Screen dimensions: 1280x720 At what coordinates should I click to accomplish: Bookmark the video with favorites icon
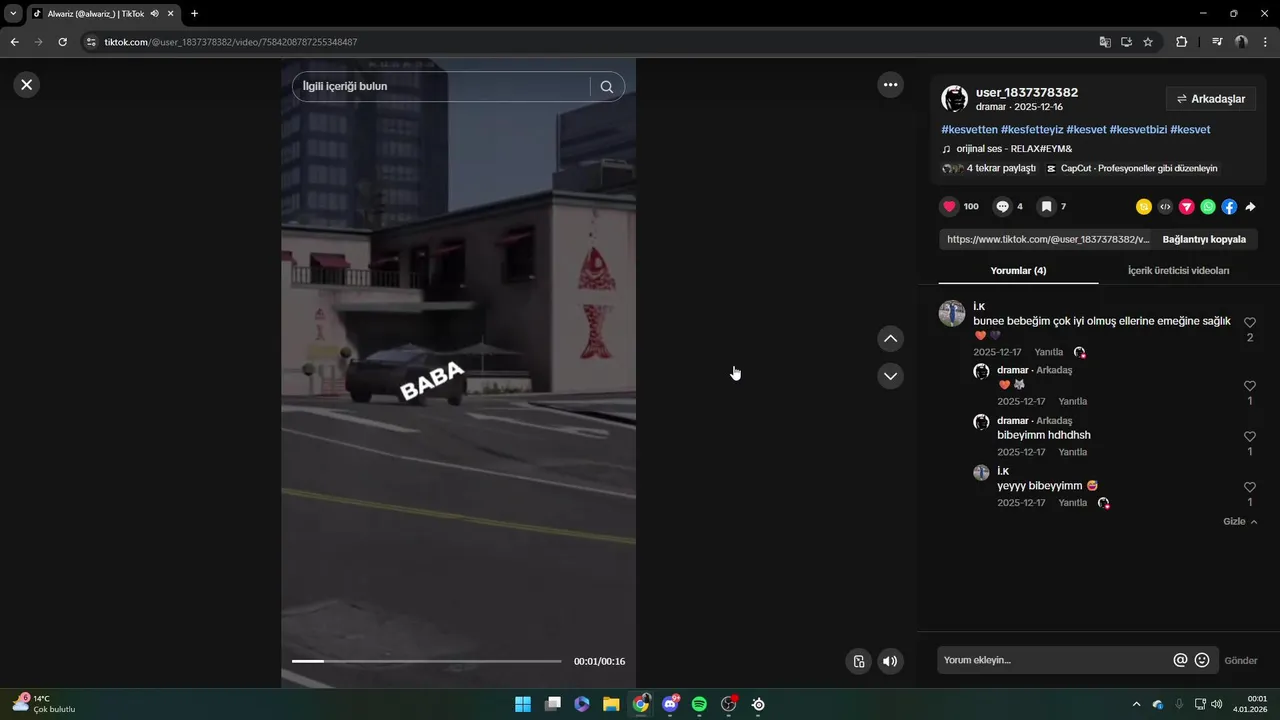click(1046, 206)
